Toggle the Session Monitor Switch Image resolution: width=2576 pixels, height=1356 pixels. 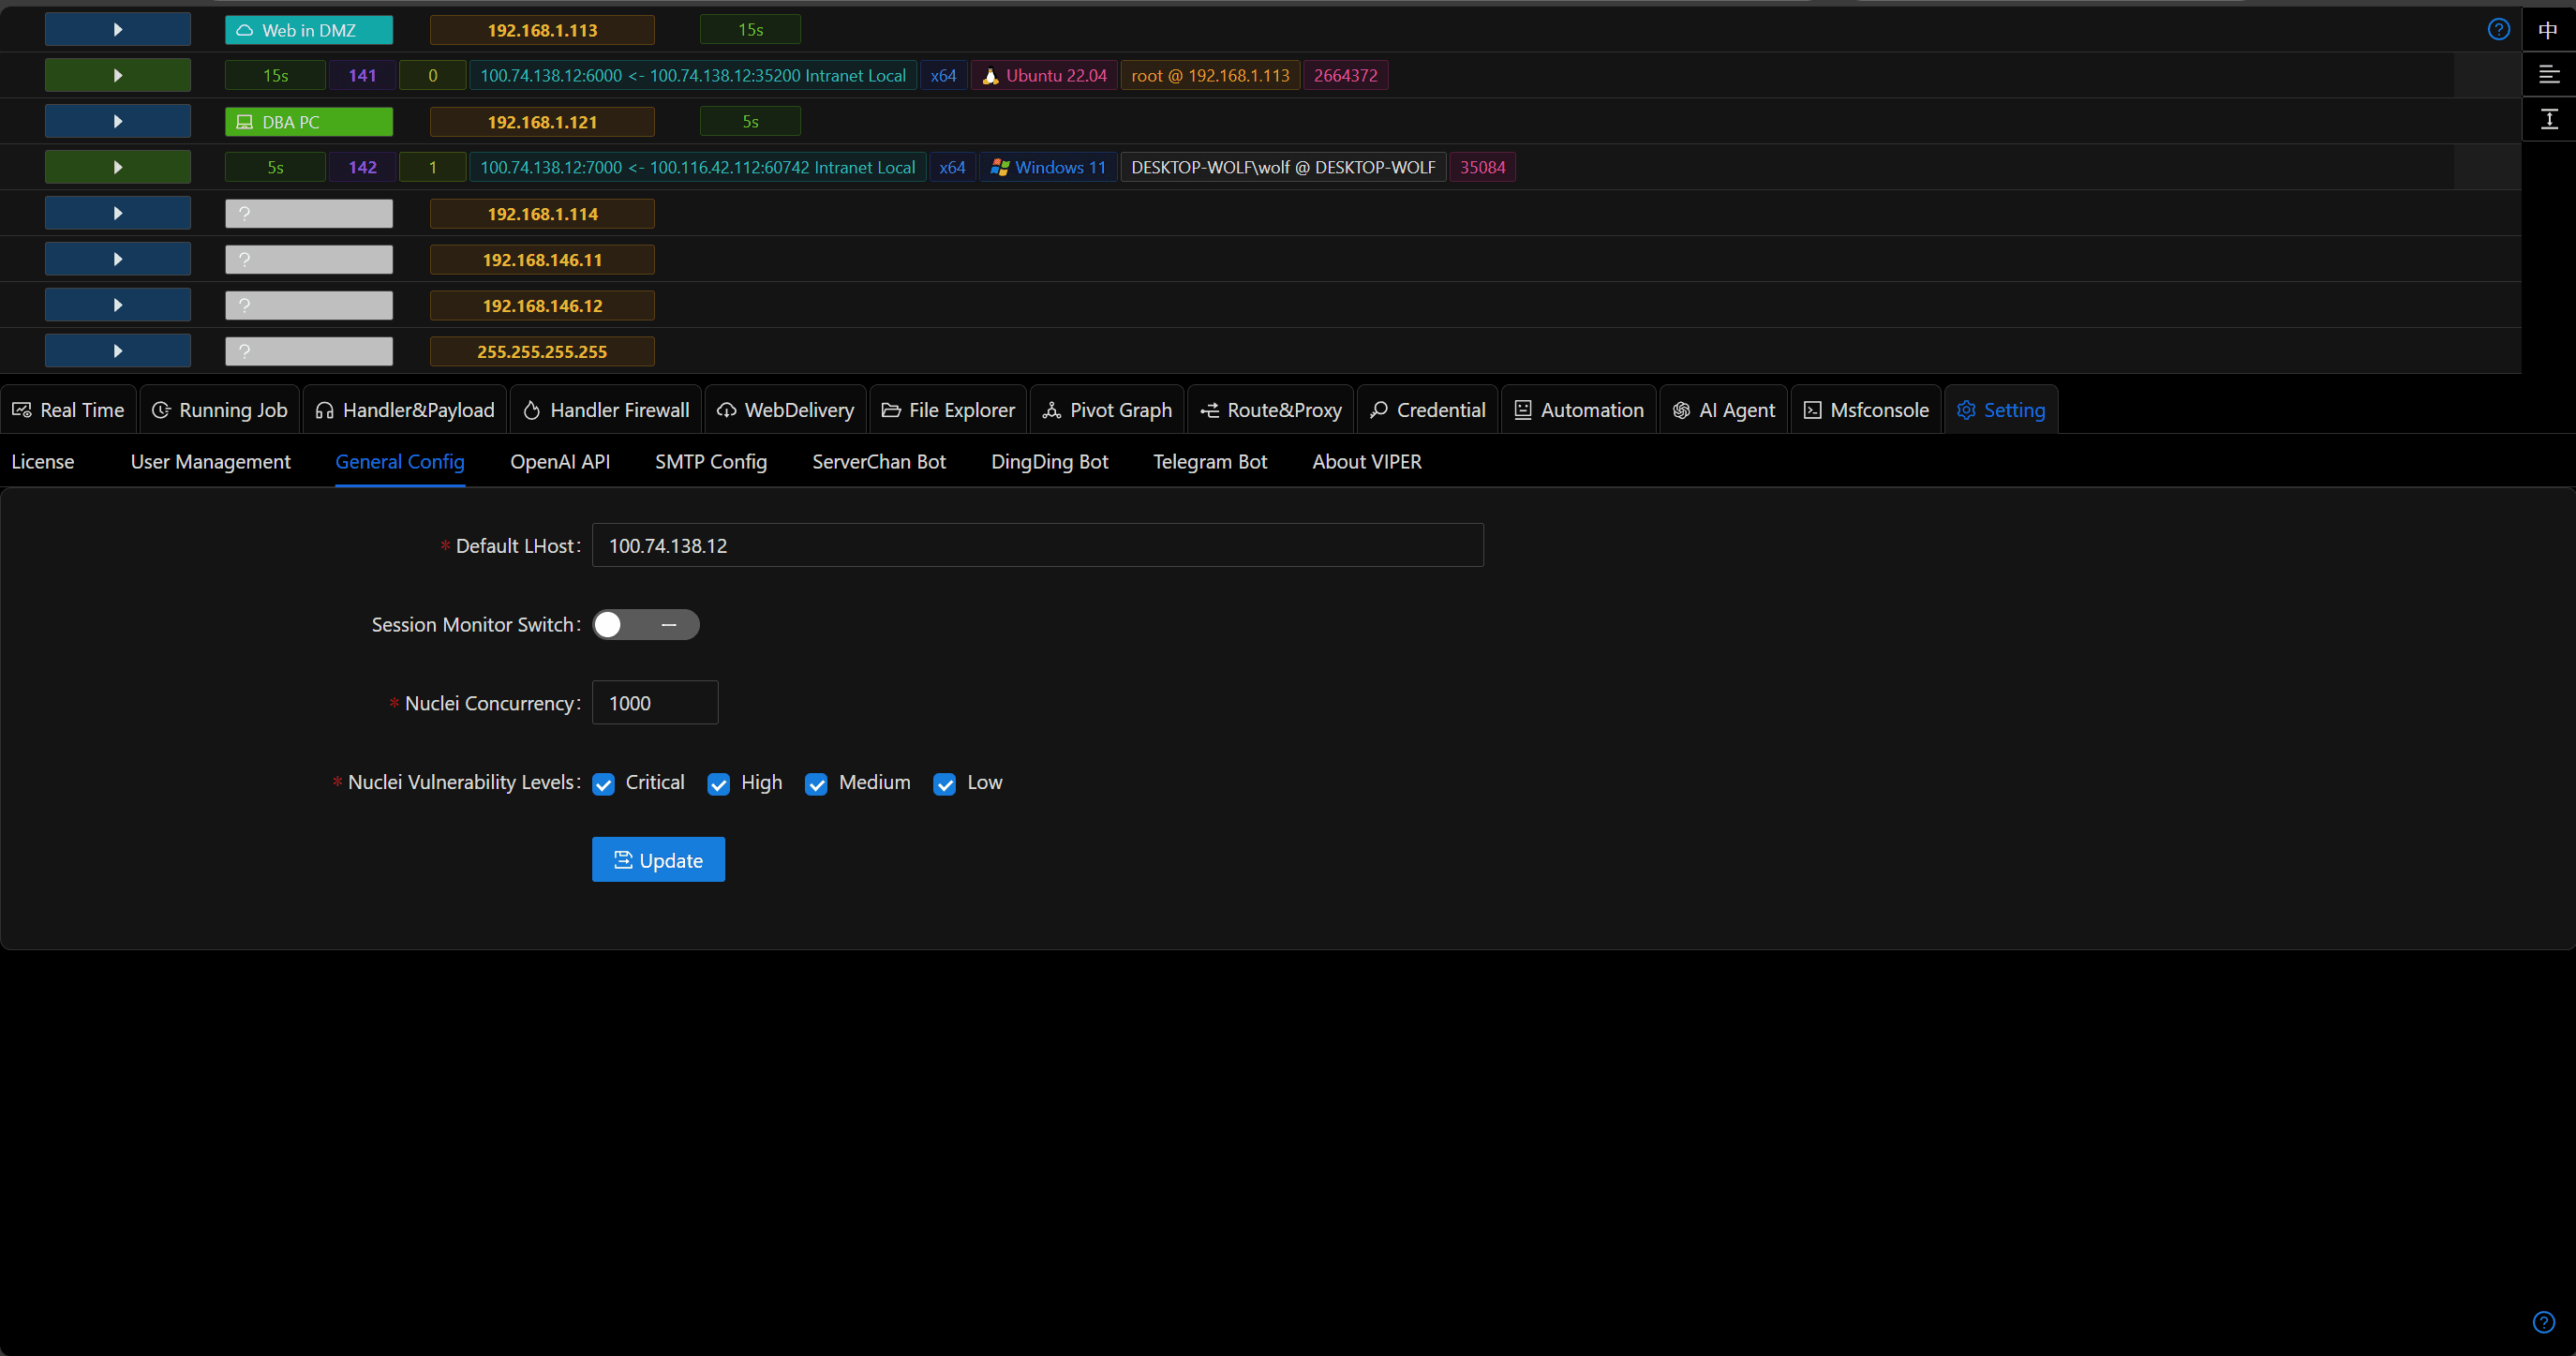(646, 625)
